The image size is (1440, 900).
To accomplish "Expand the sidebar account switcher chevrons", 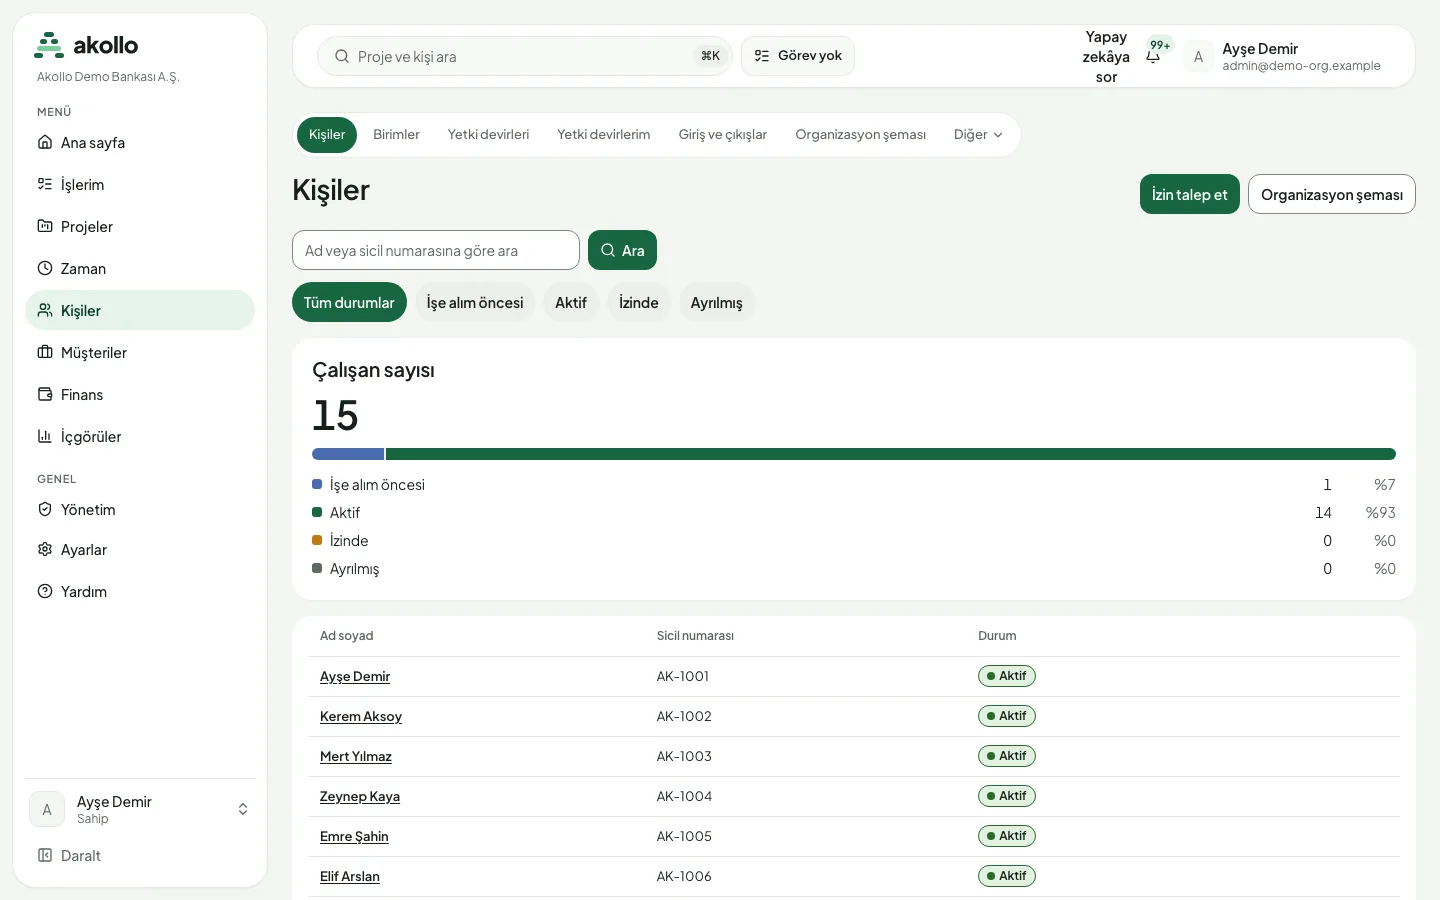I will click(243, 809).
